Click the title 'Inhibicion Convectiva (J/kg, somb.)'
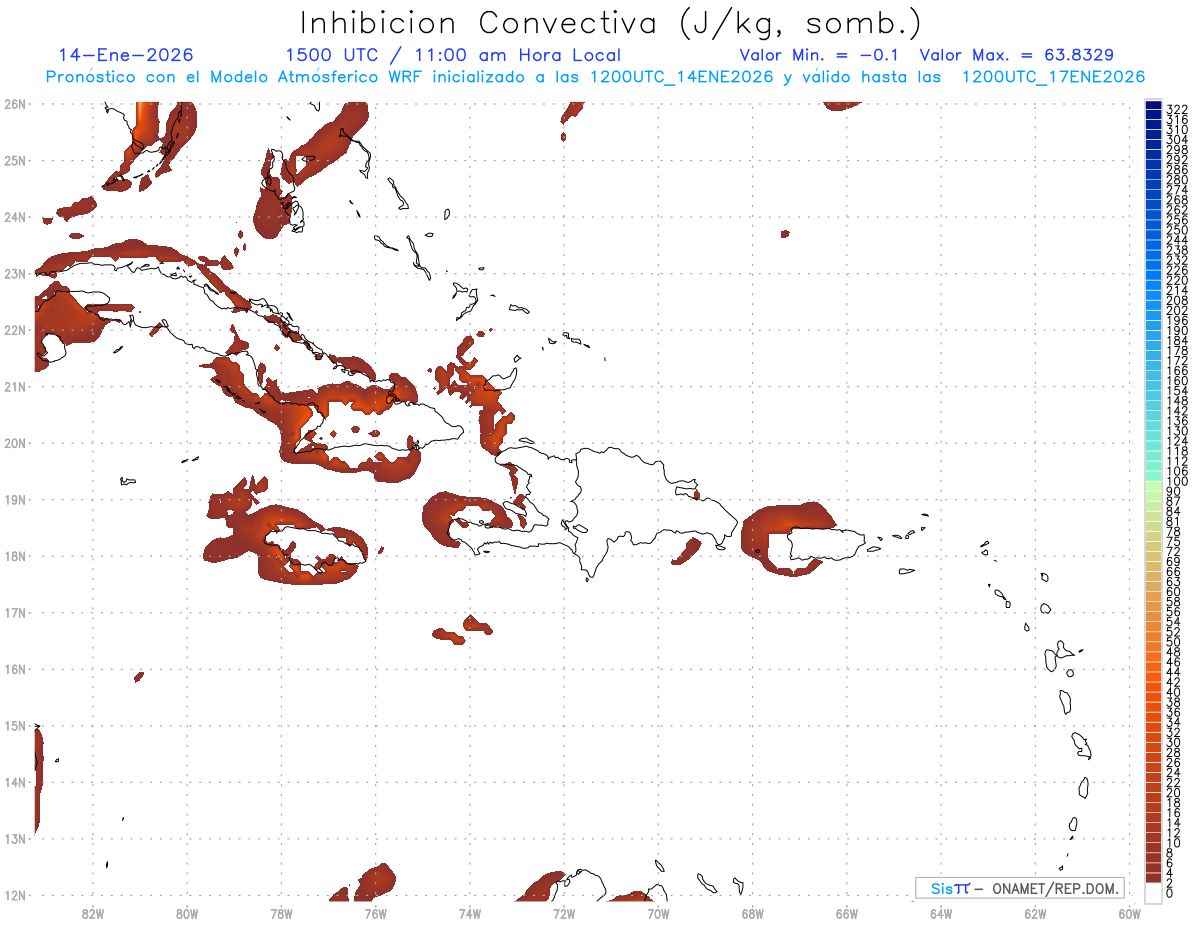1200x927 pixels. pyautogui.click(x=611, y=23)
